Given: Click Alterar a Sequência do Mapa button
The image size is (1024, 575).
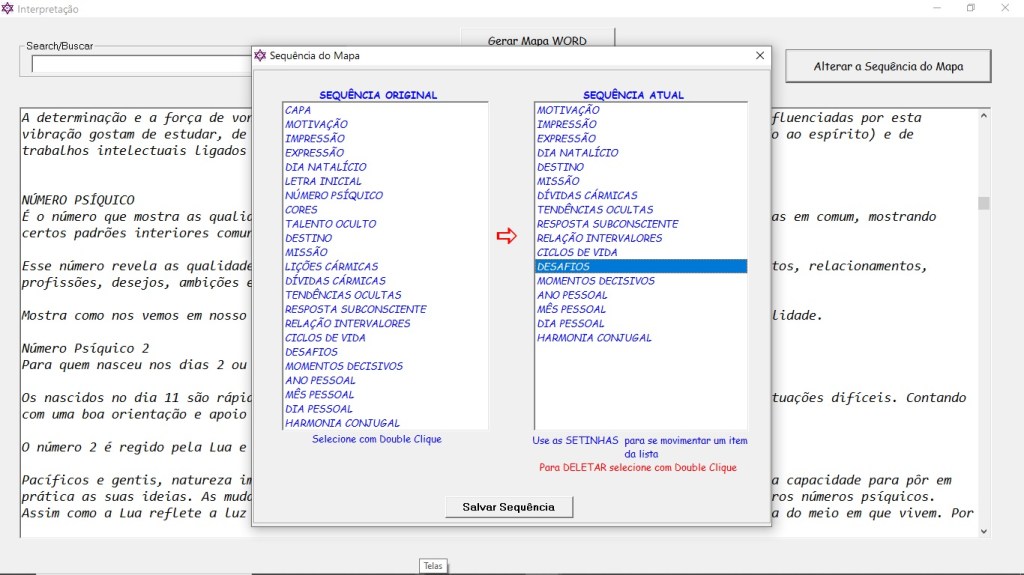Looking at the screenshot, I should (x=888, y=66).
